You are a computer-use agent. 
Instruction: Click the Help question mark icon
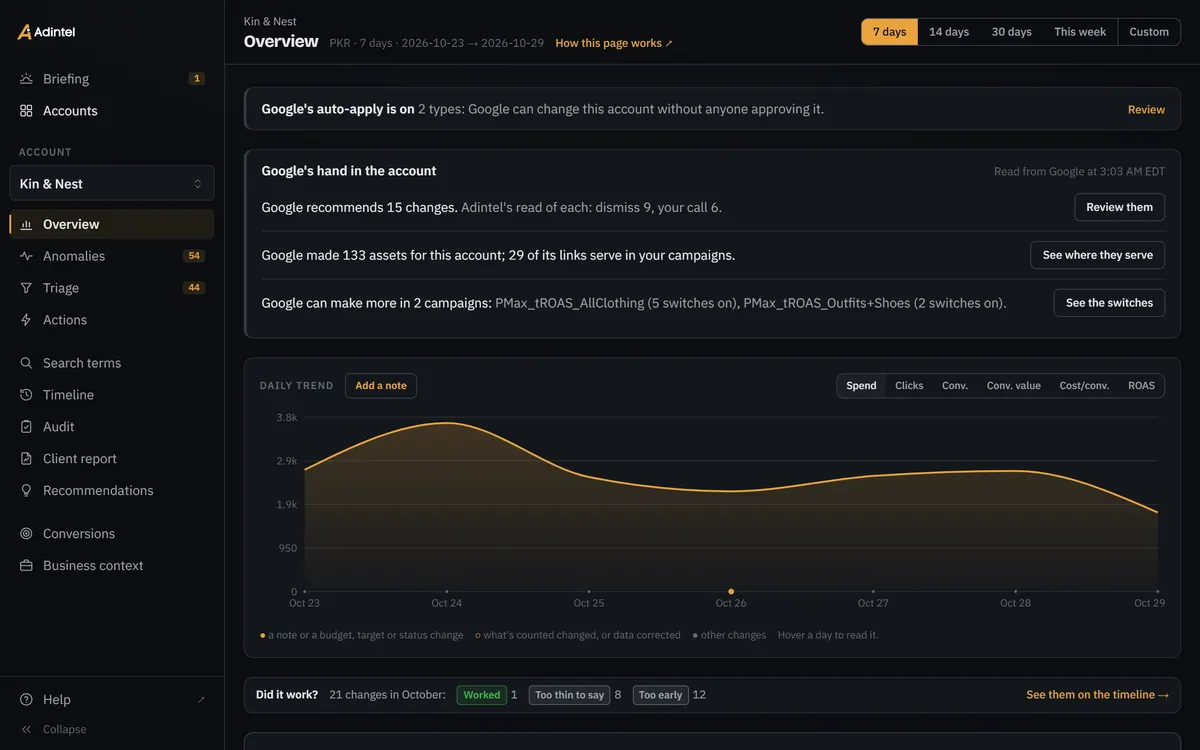(x=26, y=700)
